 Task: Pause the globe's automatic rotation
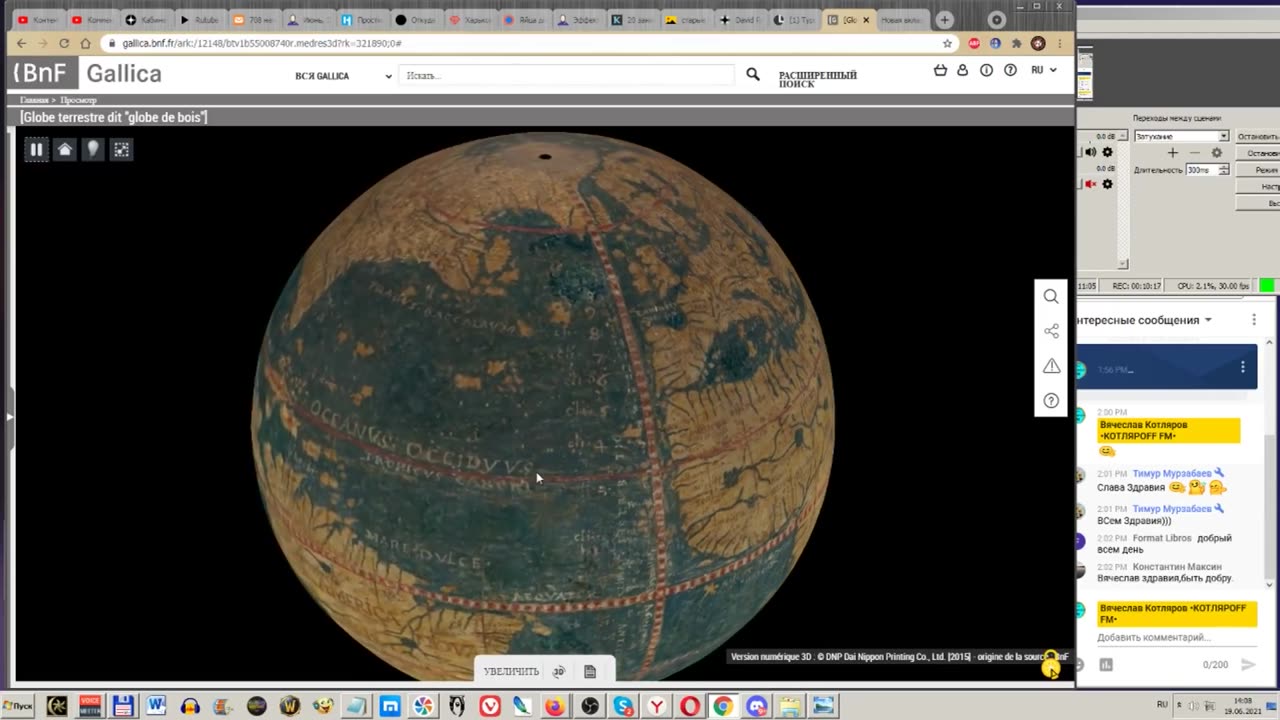(36, 149)
